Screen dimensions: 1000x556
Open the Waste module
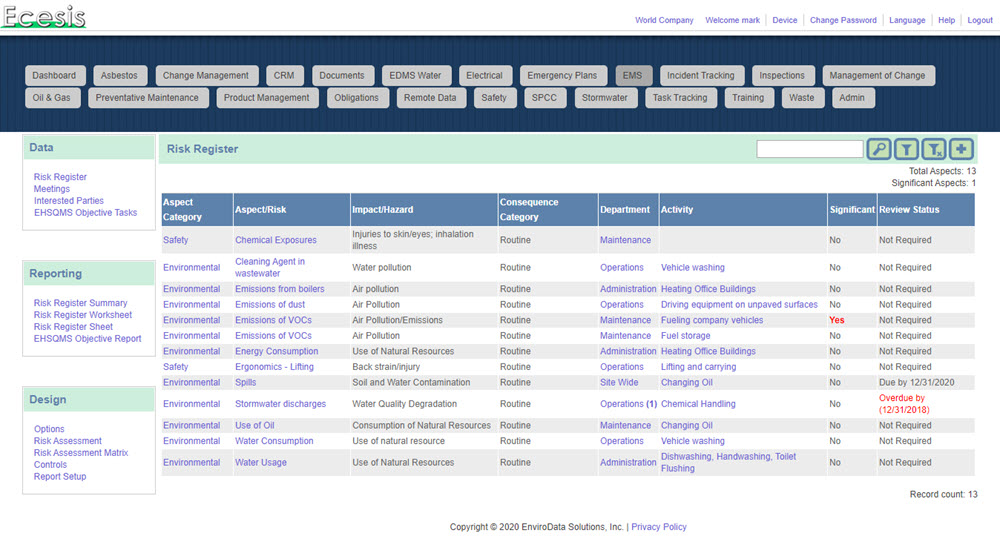click(802, 98)
